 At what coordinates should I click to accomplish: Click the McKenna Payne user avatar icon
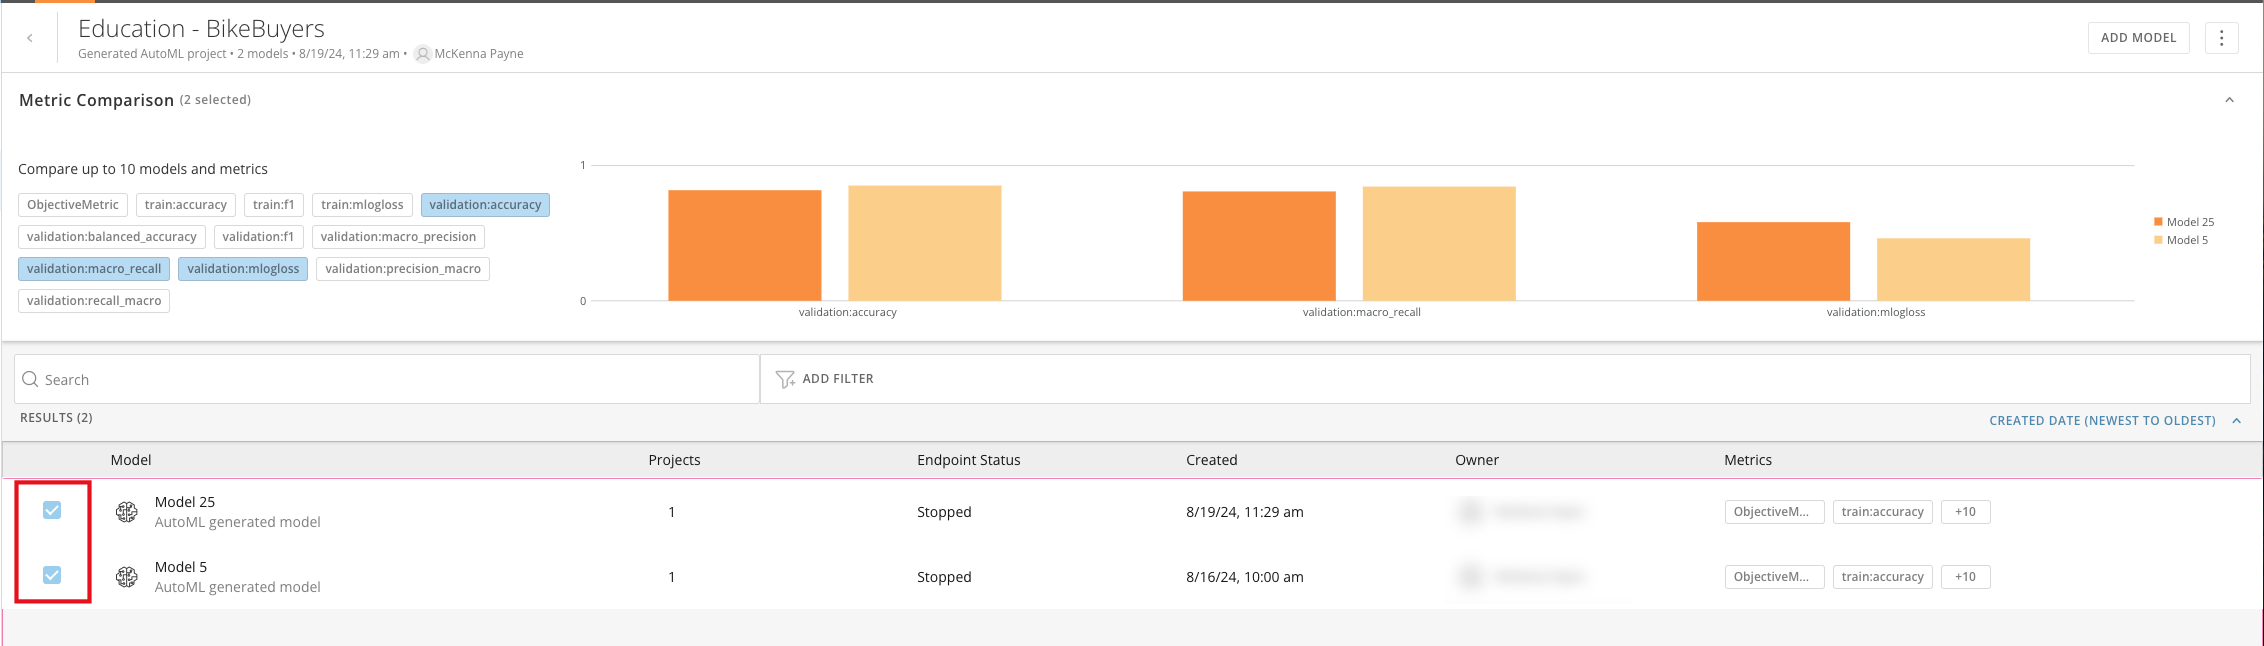423,54
